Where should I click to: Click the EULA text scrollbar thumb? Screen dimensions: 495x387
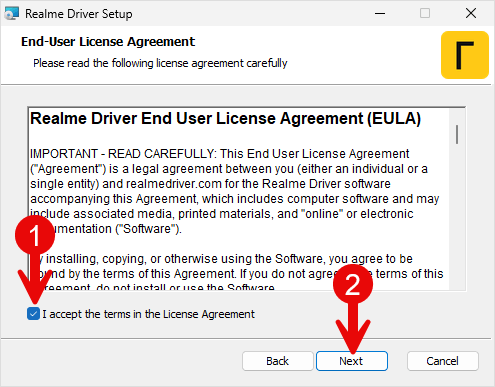pos(457,135)
